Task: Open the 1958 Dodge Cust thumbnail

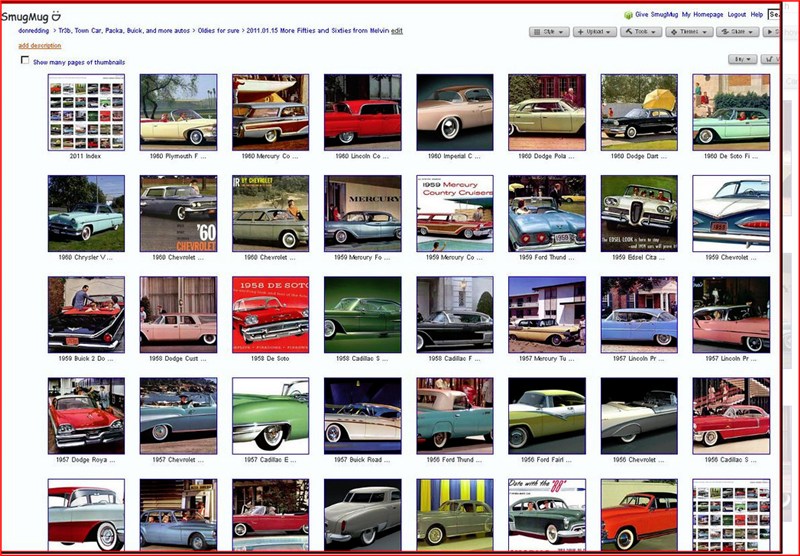Action: [179, 314]
